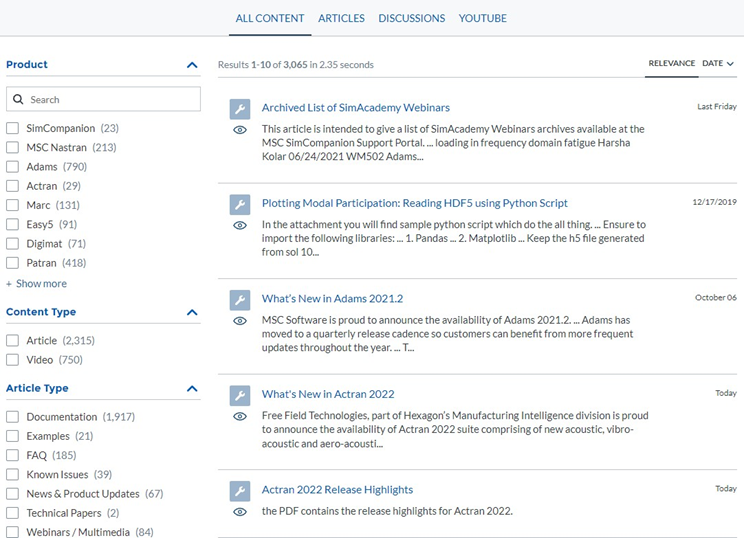744x538 pixels.
Task: Click wrench icon beside What's New in Adams 2021.2
Action: (x=239, y=300)
